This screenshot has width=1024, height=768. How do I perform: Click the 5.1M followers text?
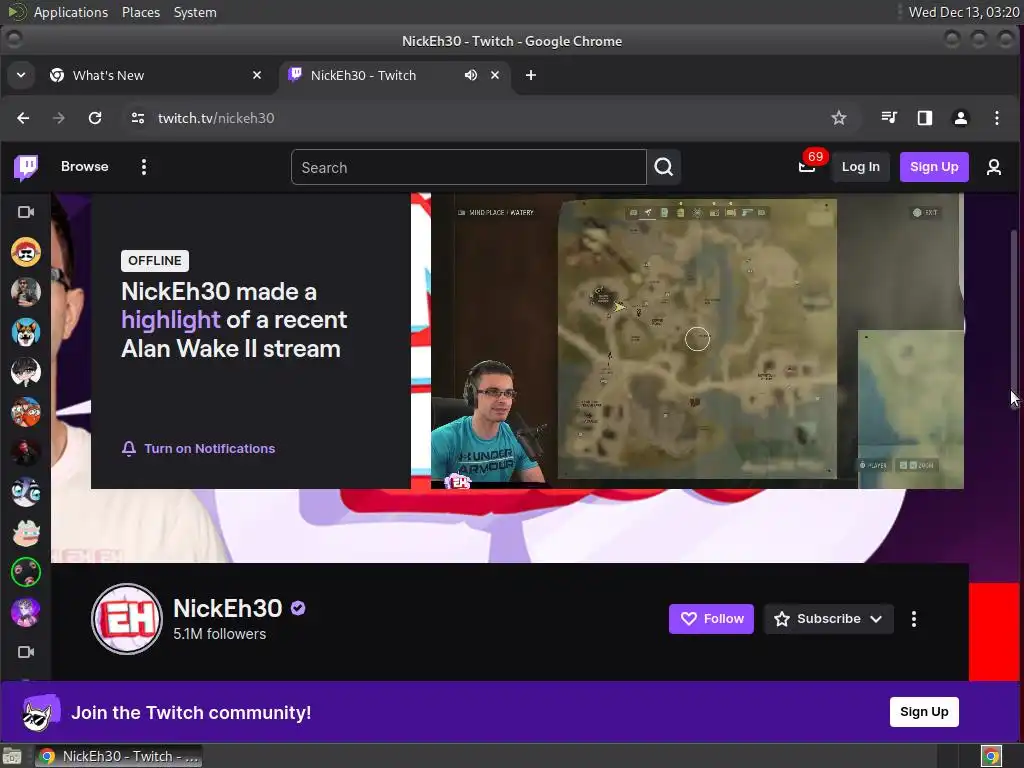(x=219, y=634)
